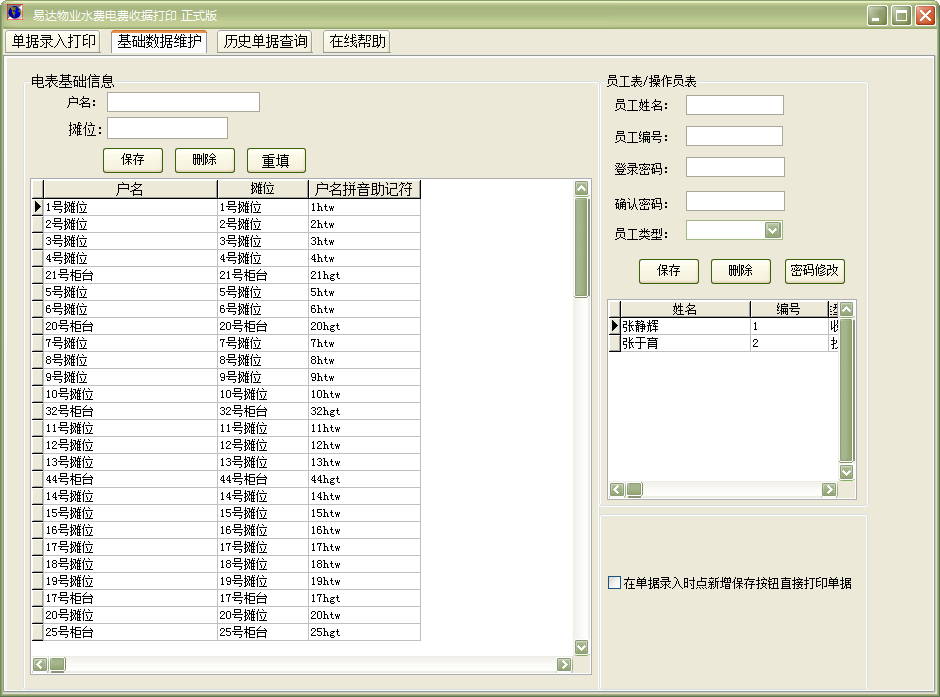940x697 pixels.
Task: Open the 历史单据查询 tab
Action: (267, 42)
